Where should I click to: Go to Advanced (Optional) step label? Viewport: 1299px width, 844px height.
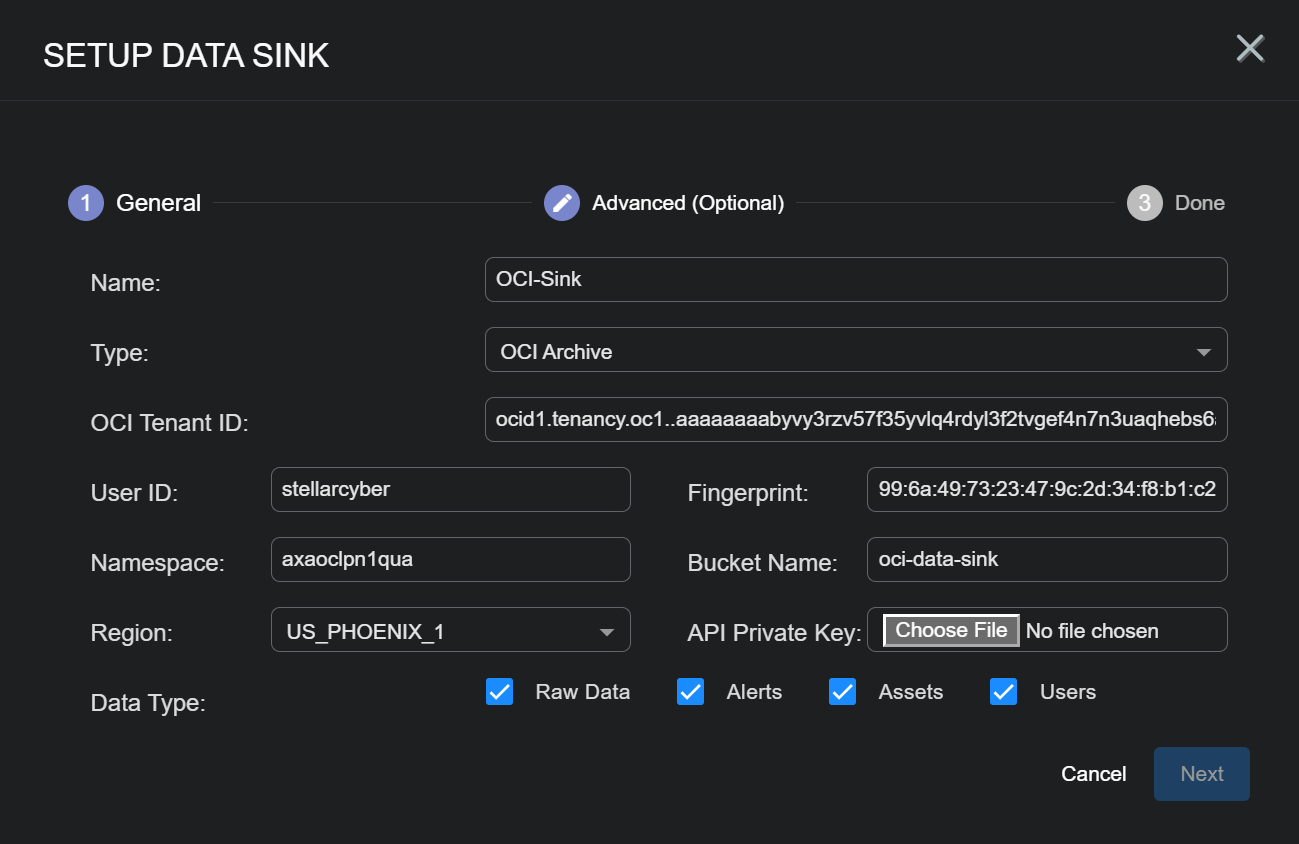click(x=688, y=203)
